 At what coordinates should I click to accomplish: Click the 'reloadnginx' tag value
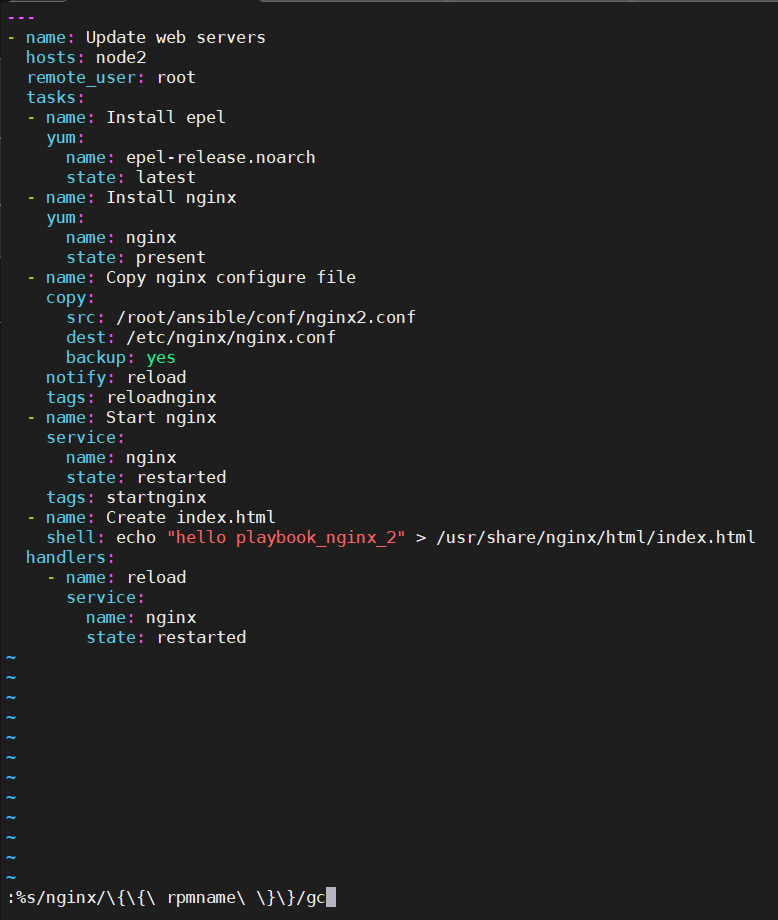[x=161, y=397]
